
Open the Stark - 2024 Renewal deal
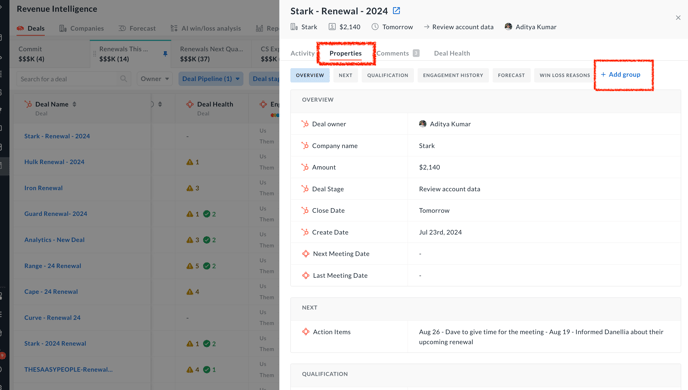pos(55,343)
